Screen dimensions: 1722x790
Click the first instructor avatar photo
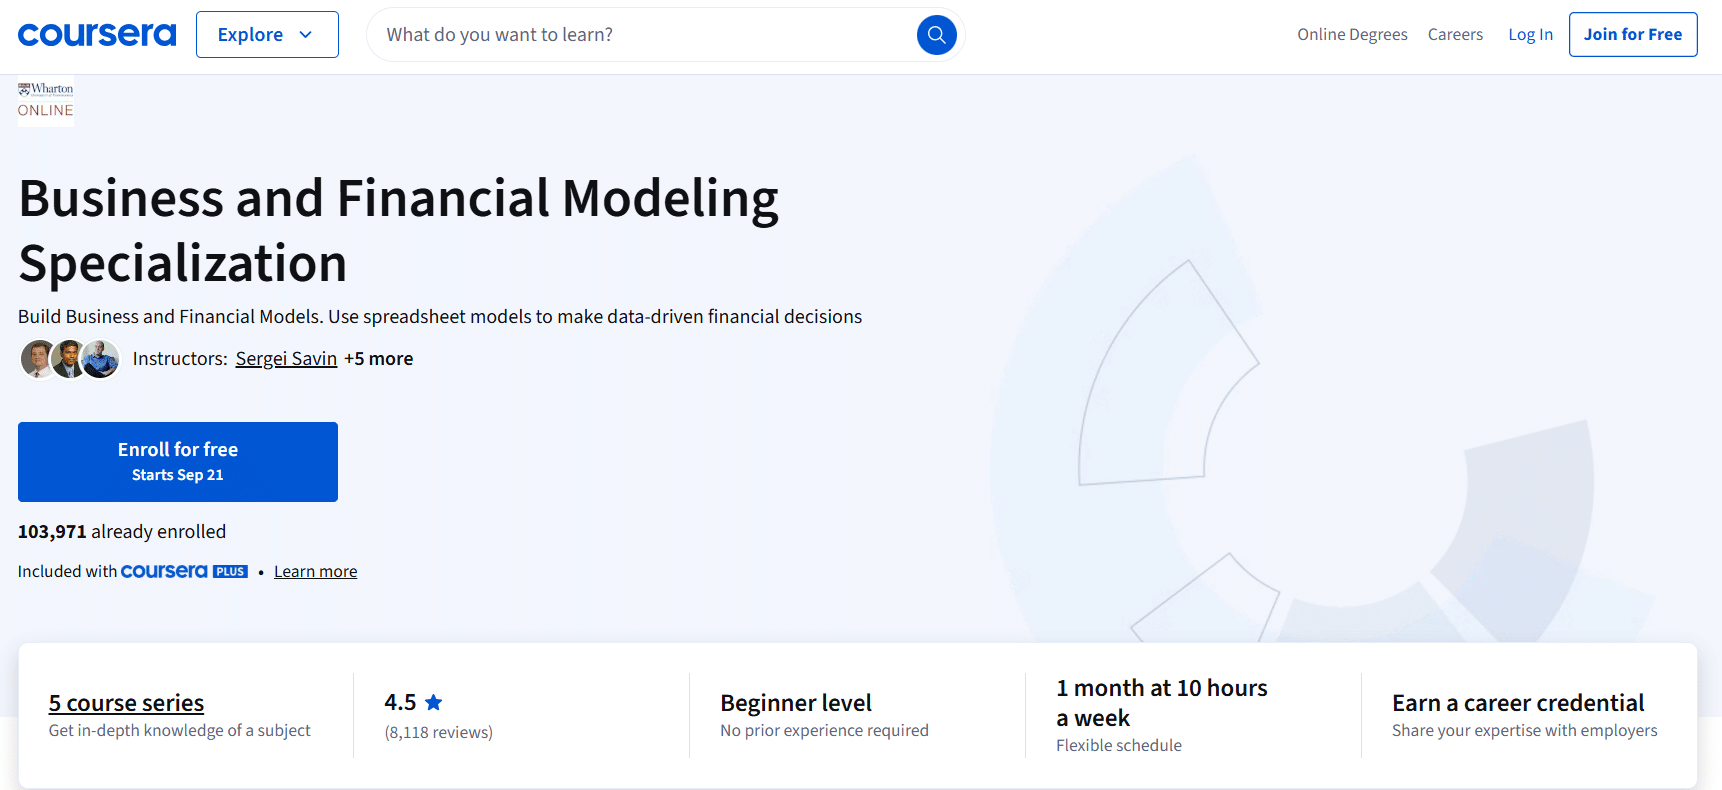pyautogui.click(x=38, y=359)
